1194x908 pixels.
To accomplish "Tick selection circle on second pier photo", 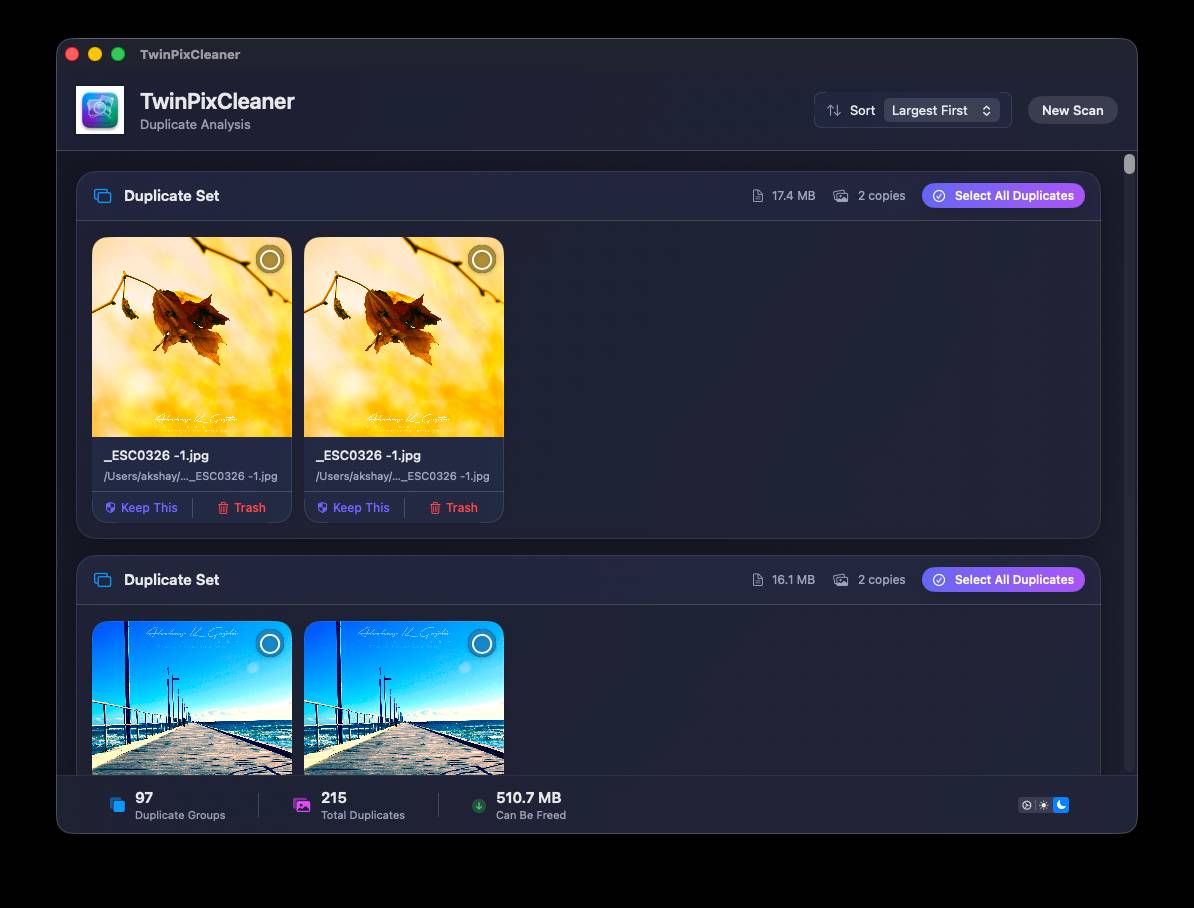I will click(481, 644).
